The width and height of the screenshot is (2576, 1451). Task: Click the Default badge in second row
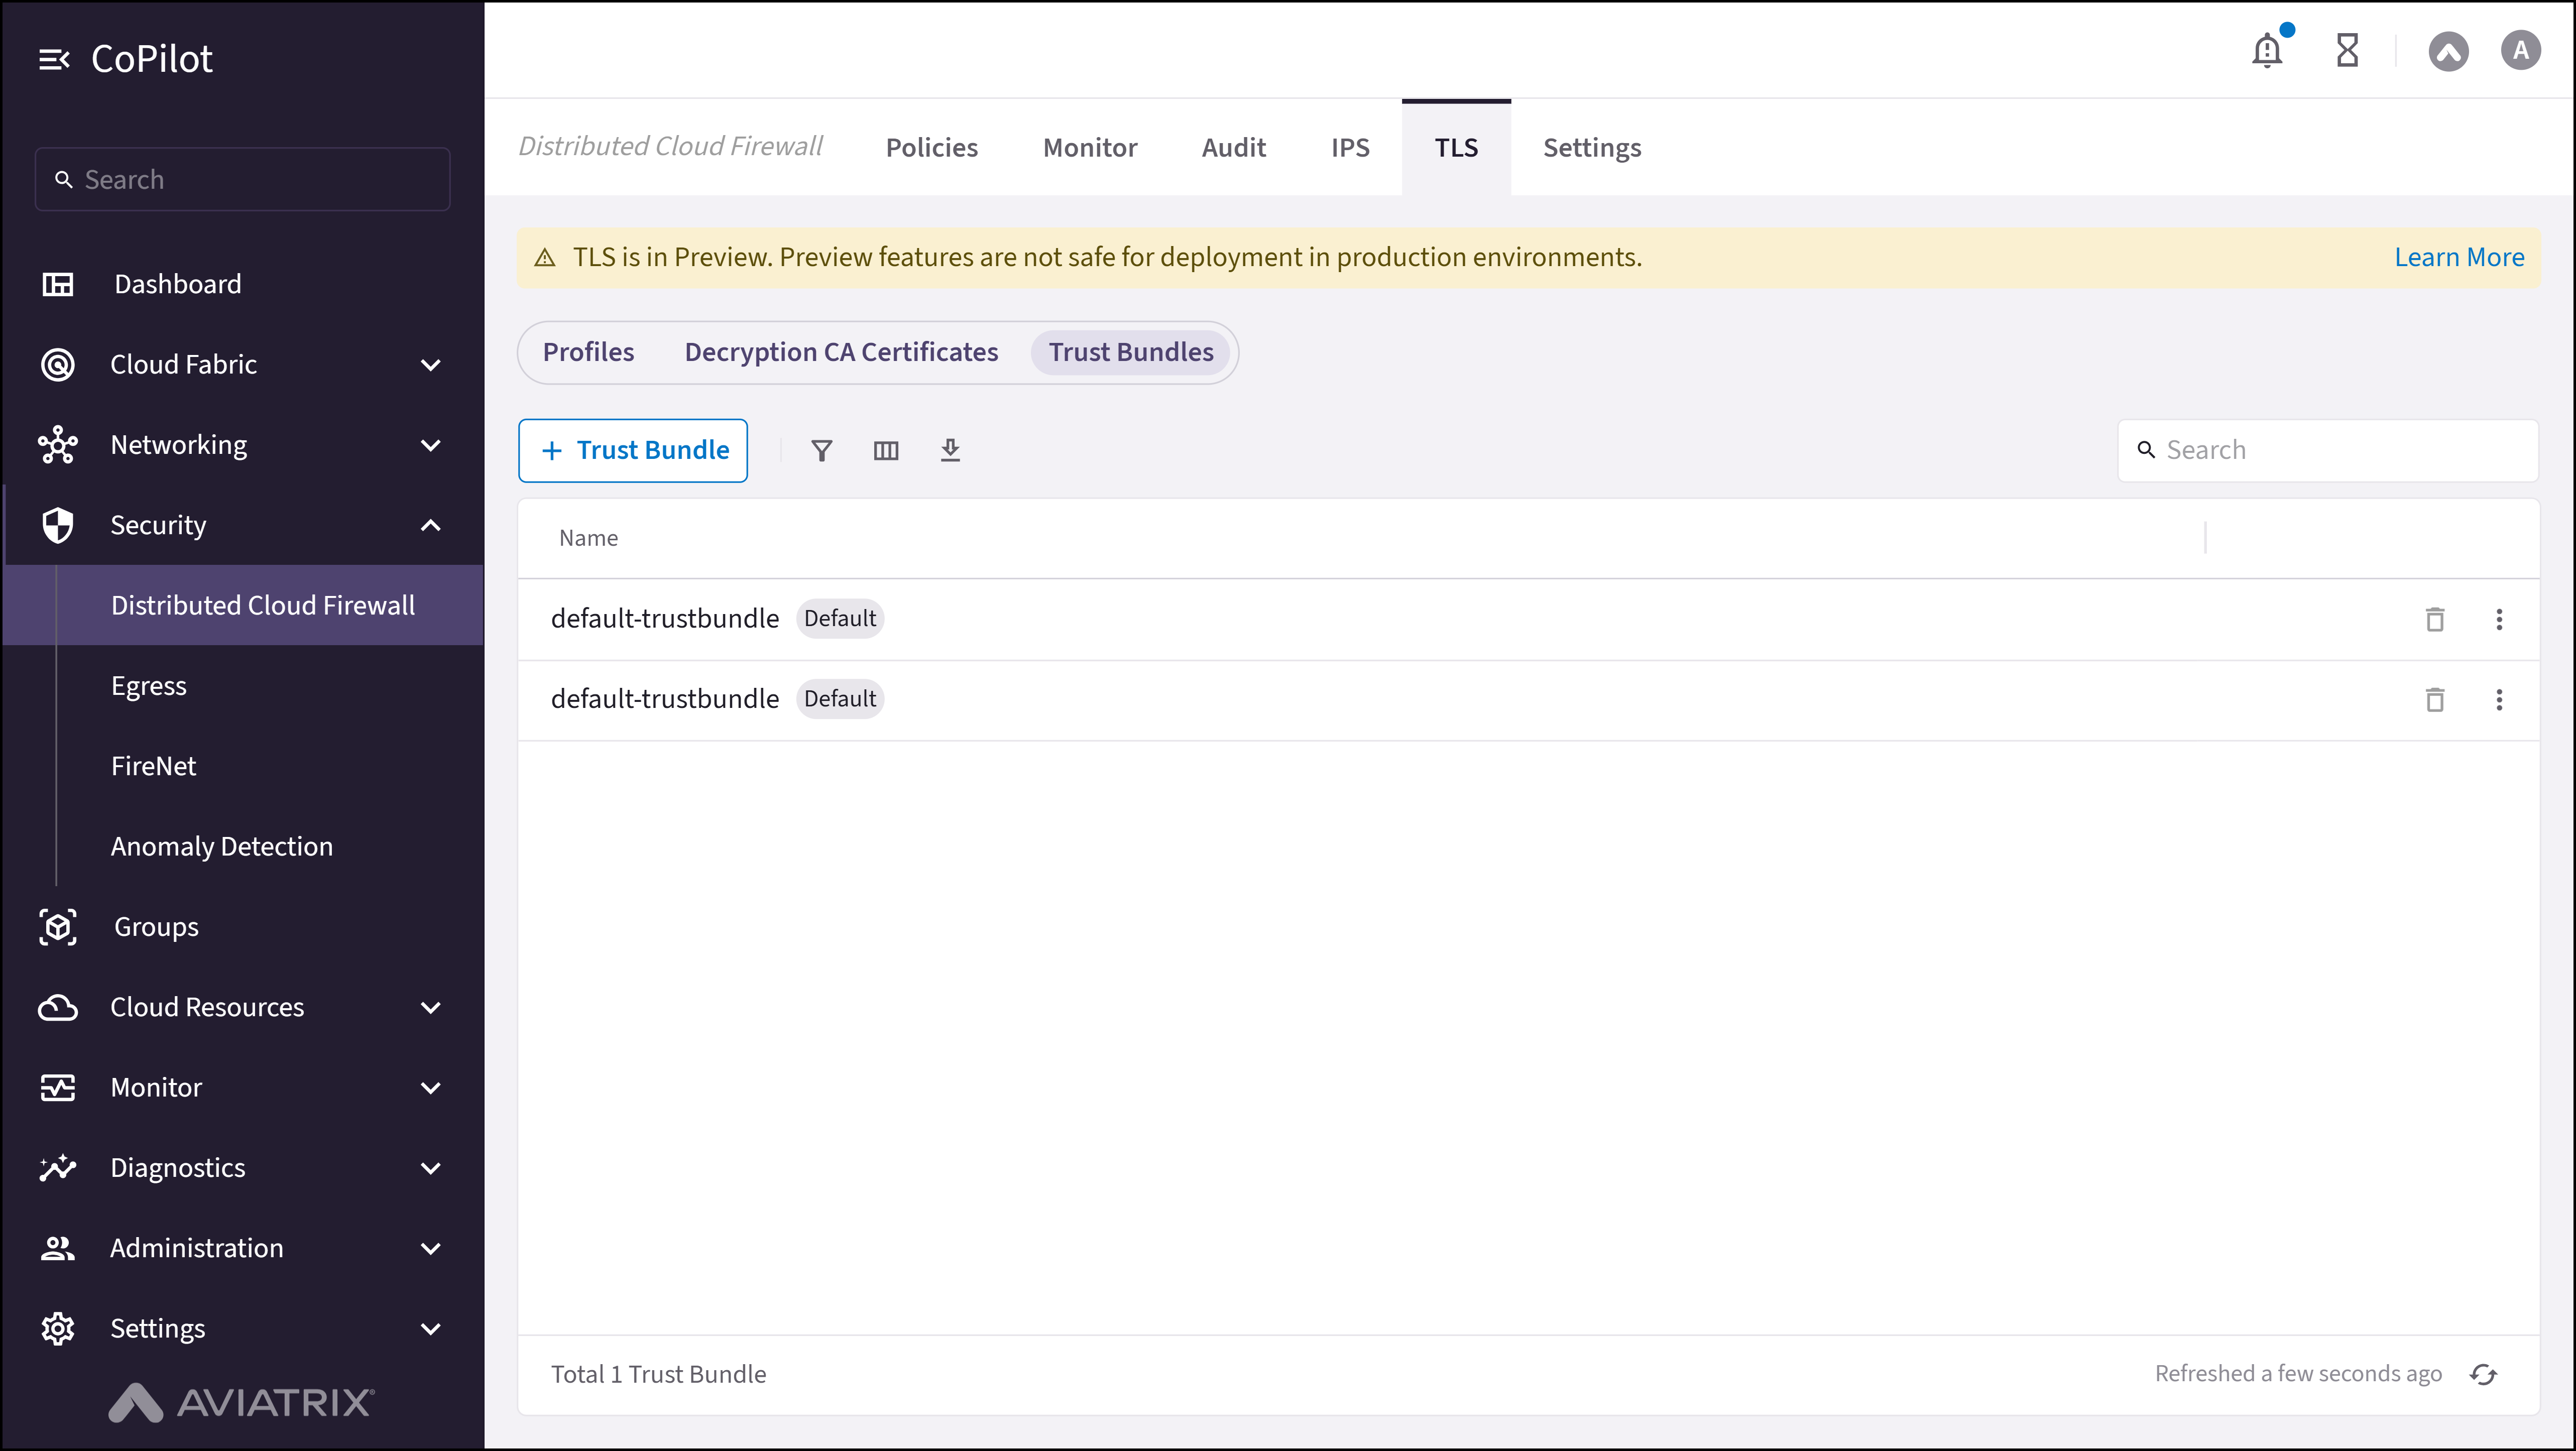(840, 699)
